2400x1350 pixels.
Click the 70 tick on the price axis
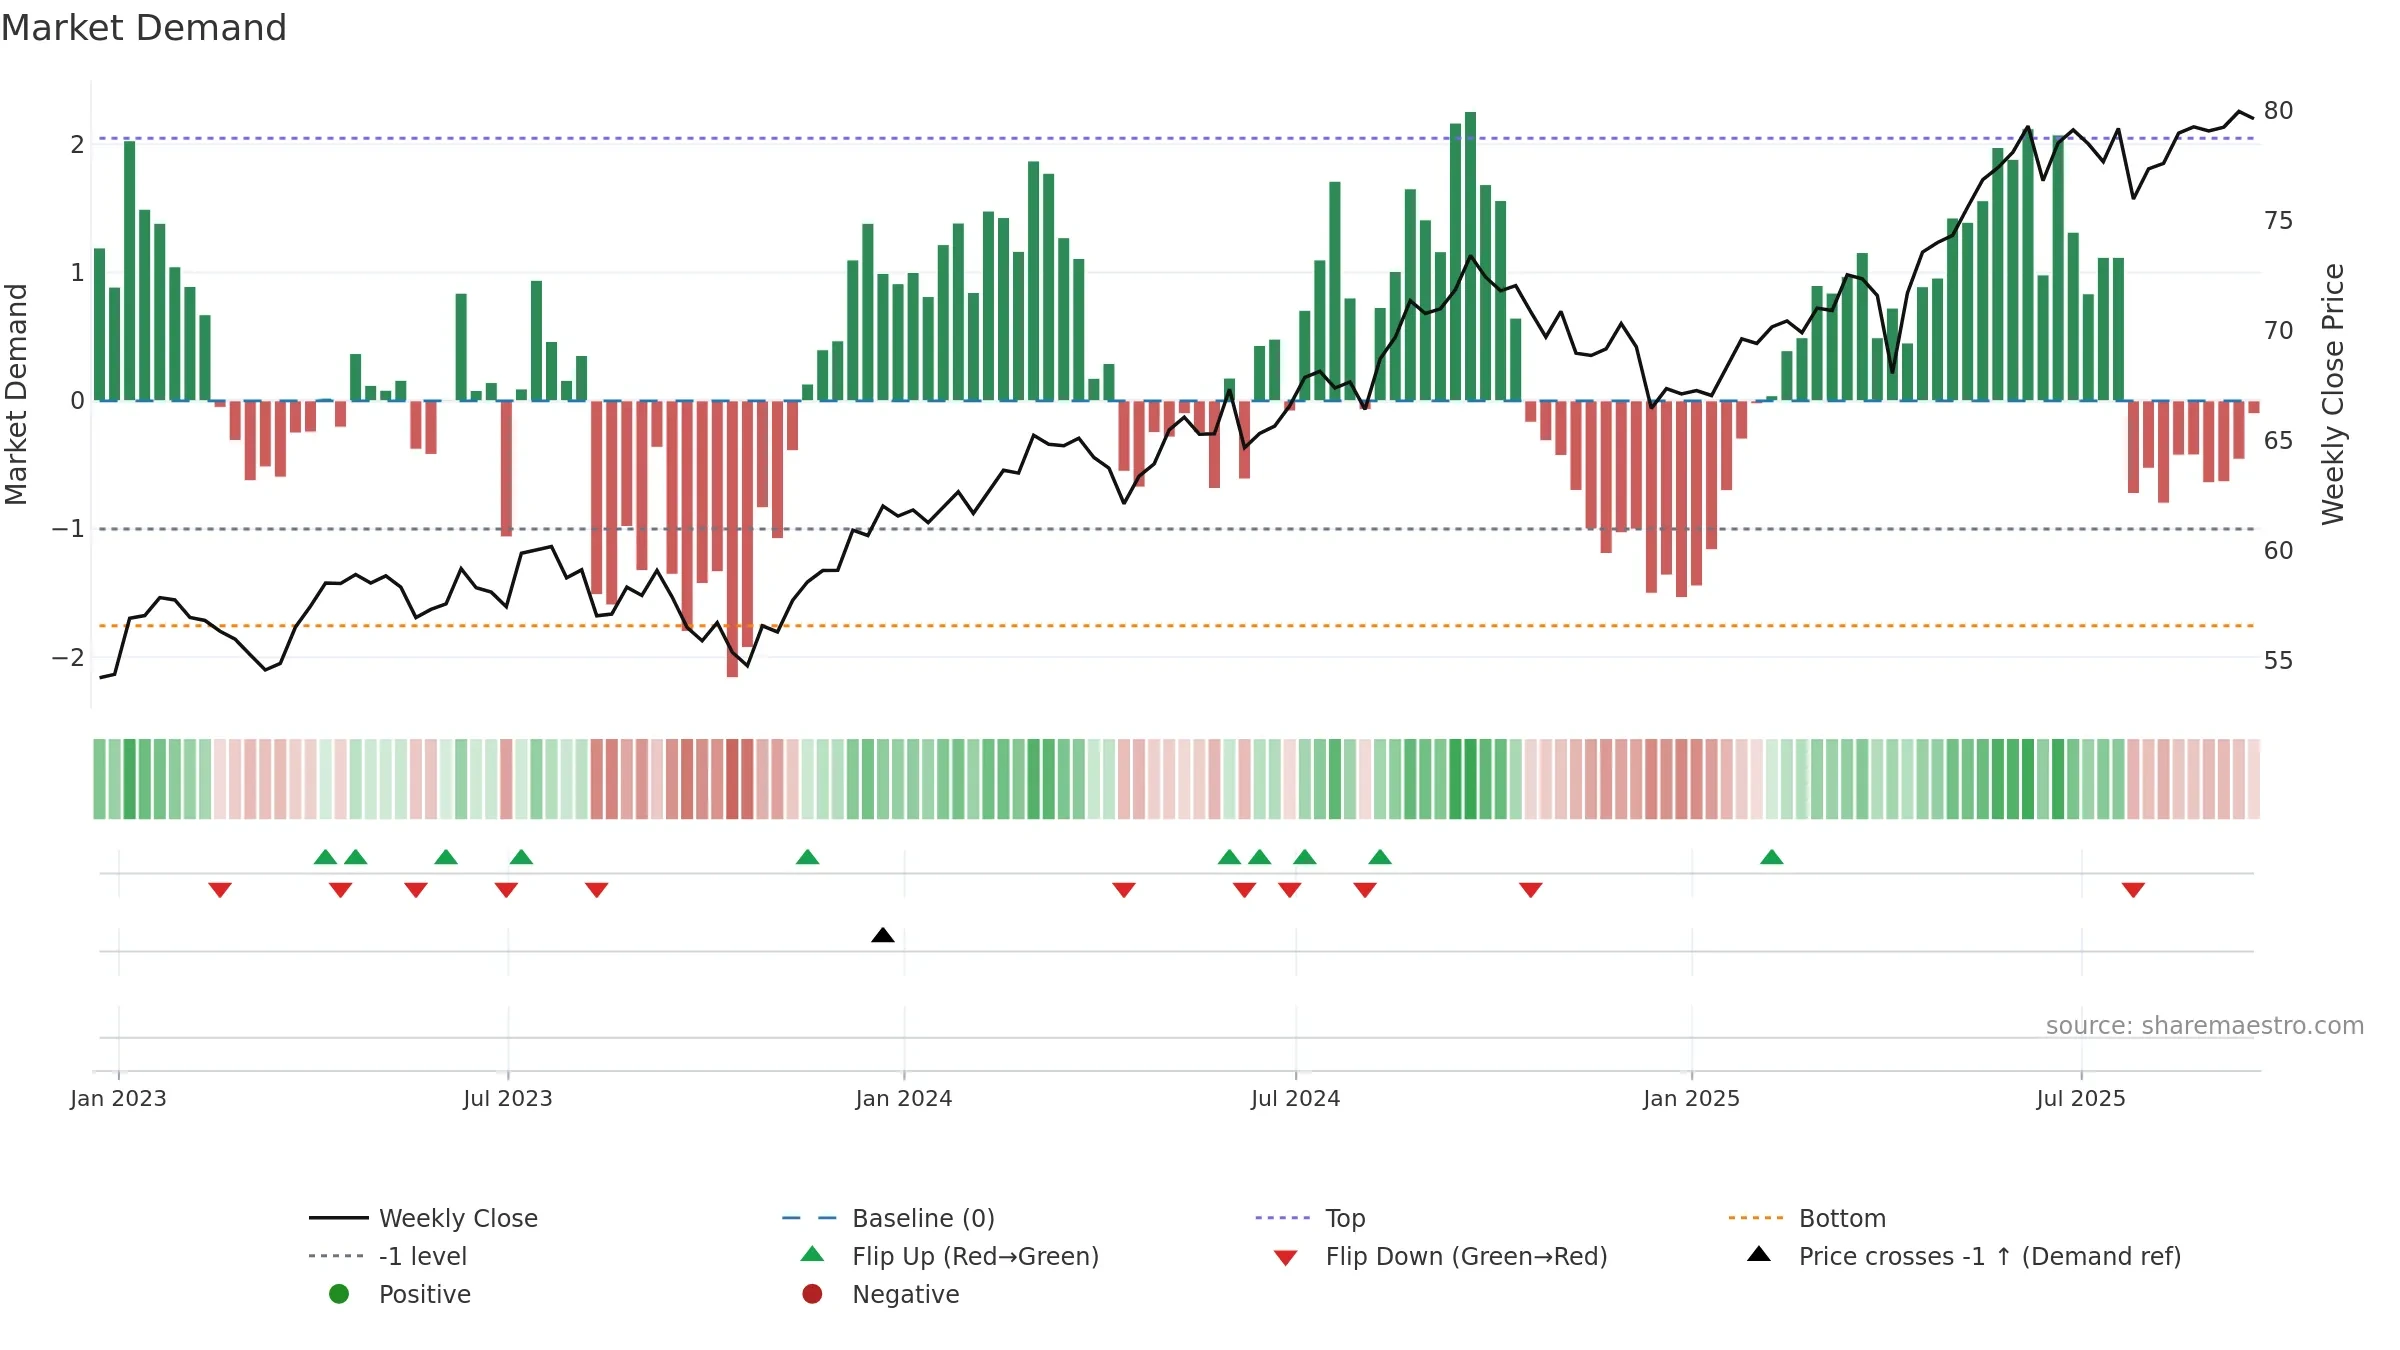click(2278, 331)
